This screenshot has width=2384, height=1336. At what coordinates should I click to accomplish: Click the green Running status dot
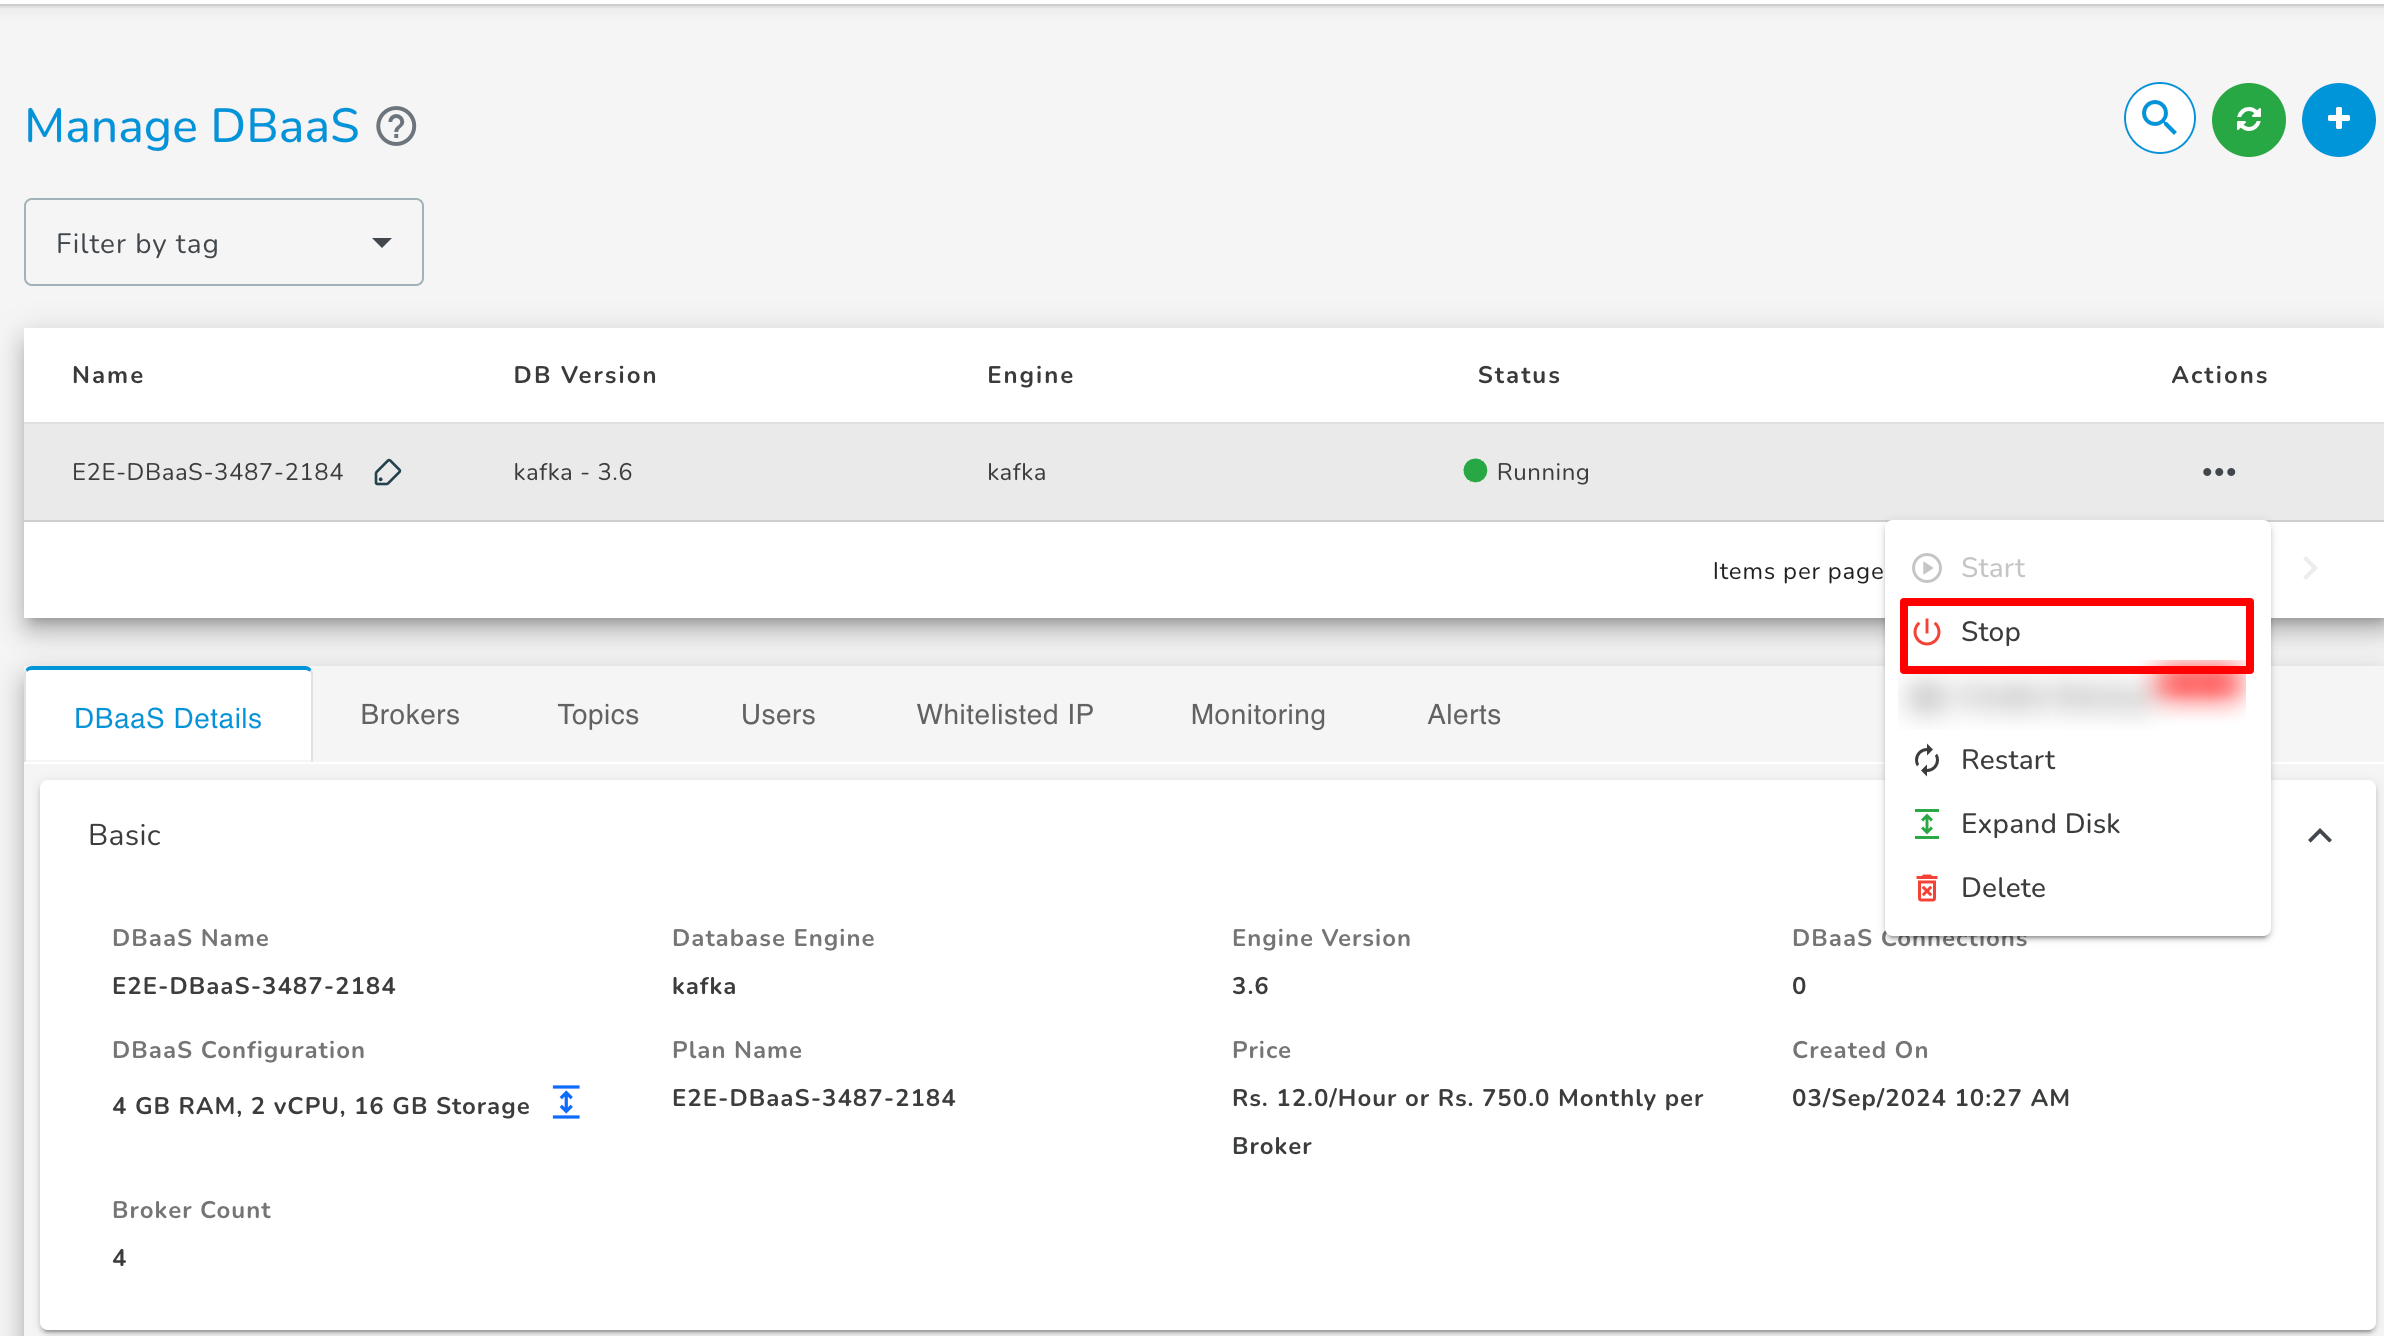[x=1475, y=470]
